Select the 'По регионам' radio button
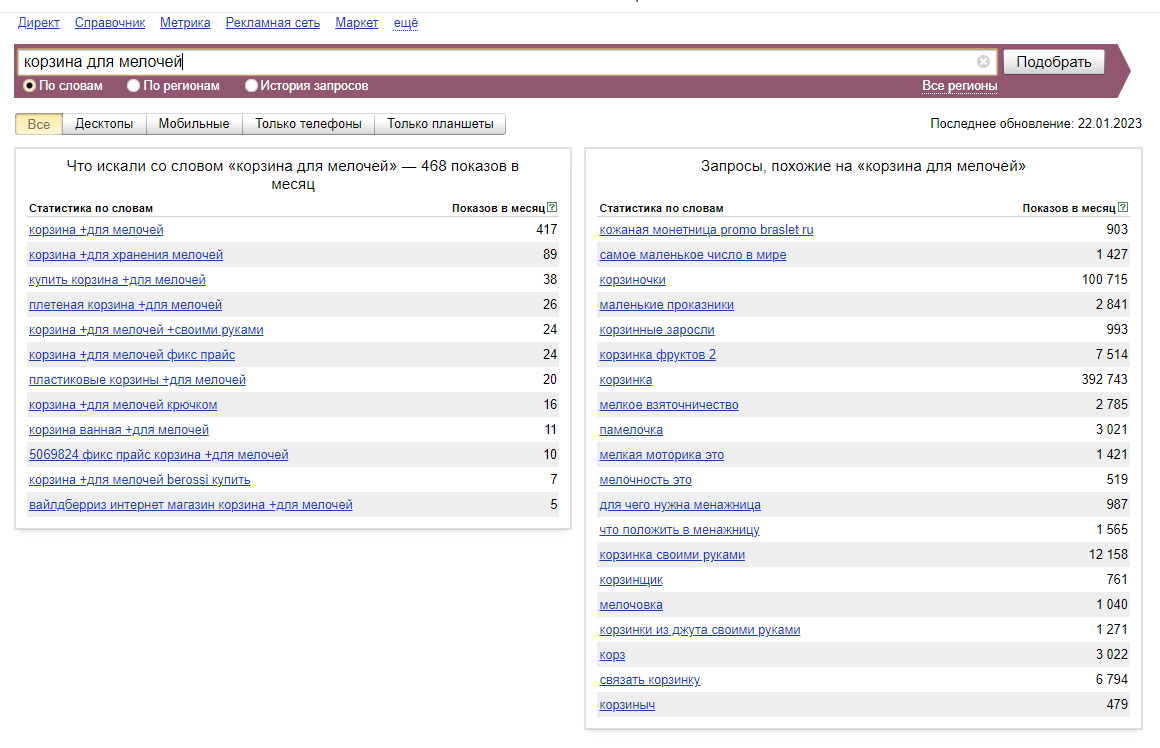The height and width of the screenshot is (748, 1160). point(133,86)
